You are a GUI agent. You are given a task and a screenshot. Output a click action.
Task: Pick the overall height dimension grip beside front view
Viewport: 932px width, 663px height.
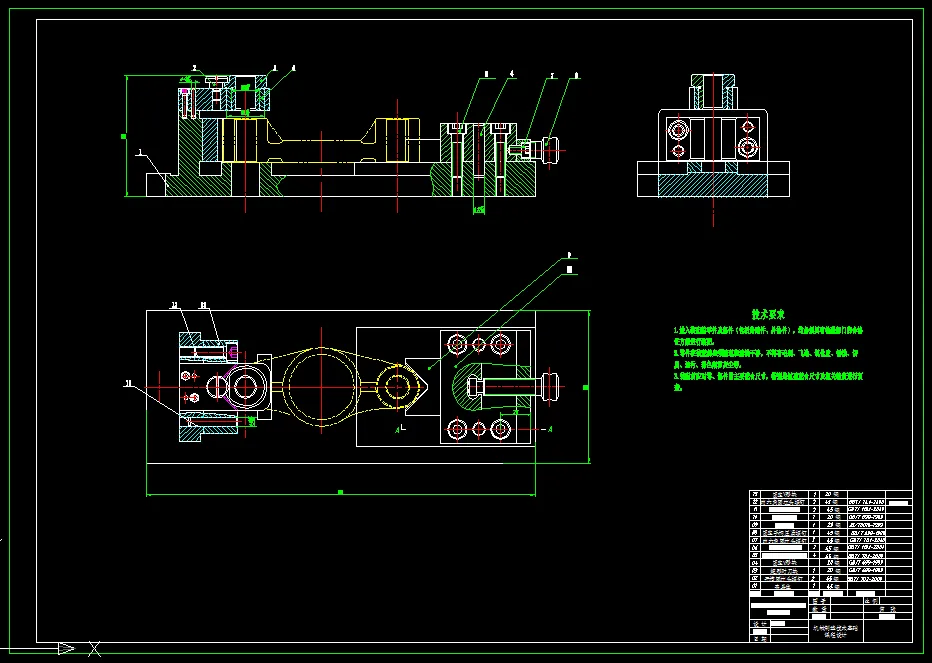(124, 136)
